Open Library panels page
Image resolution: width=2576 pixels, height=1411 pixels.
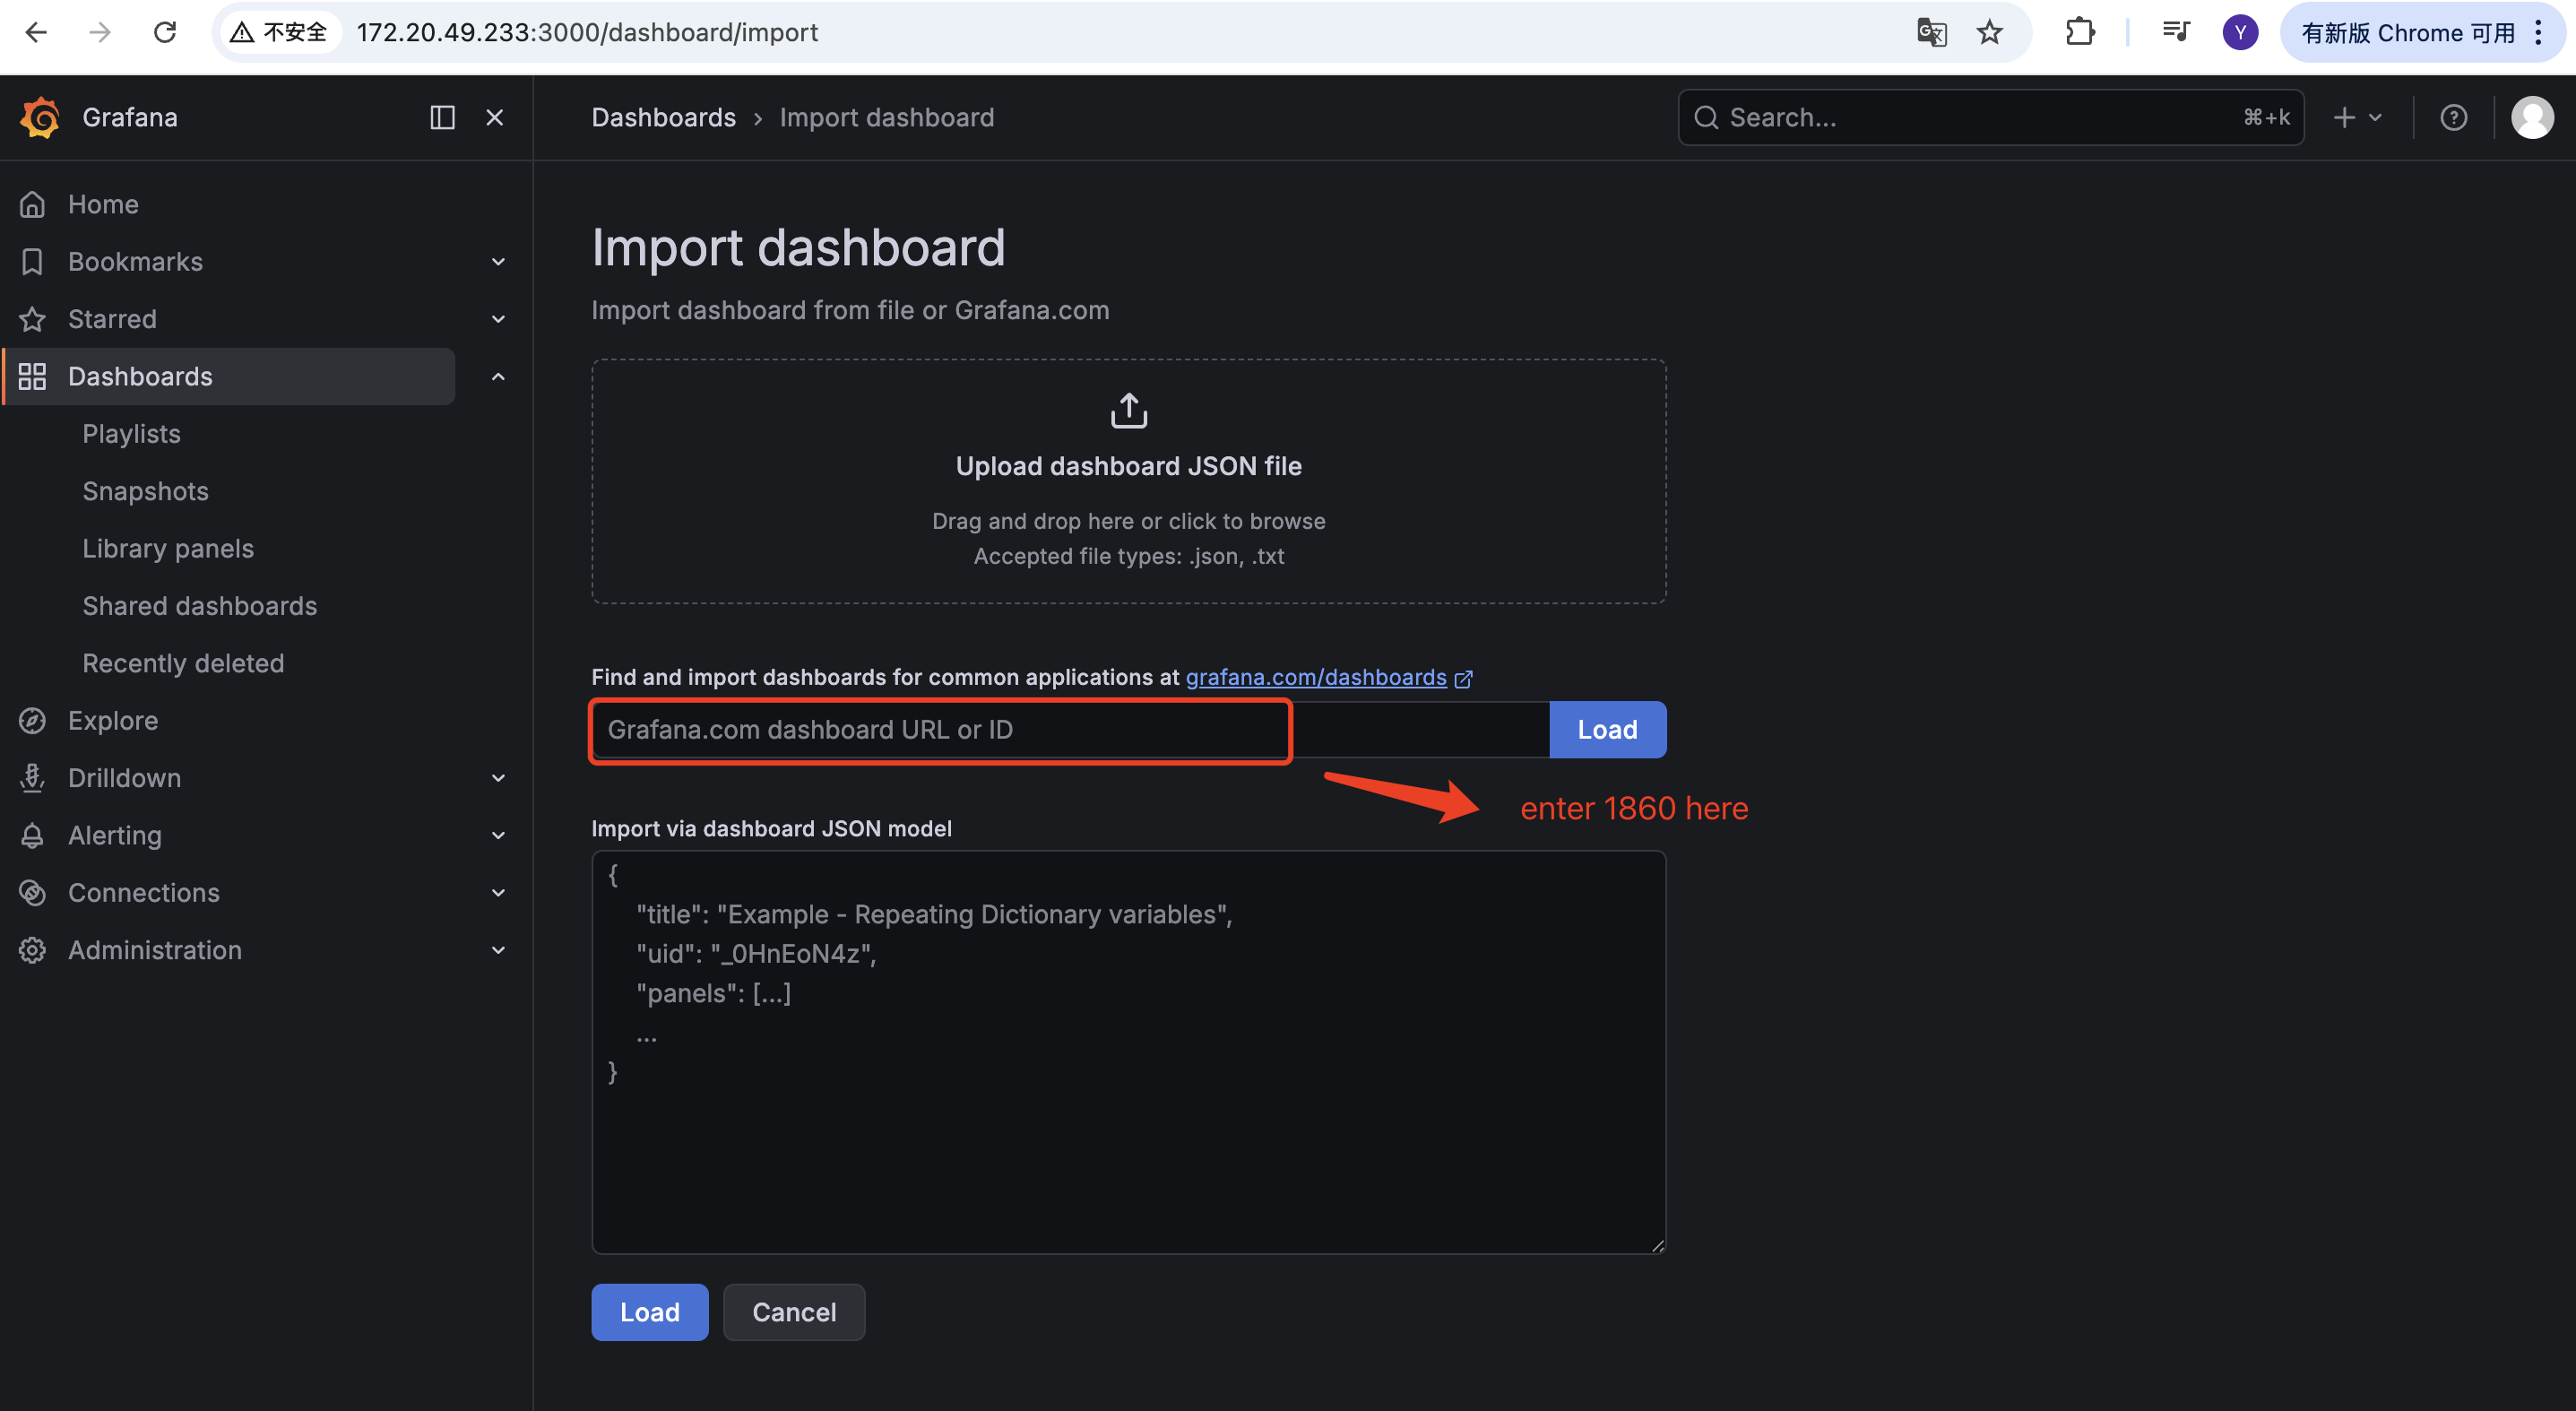click(x=168, y=548)
